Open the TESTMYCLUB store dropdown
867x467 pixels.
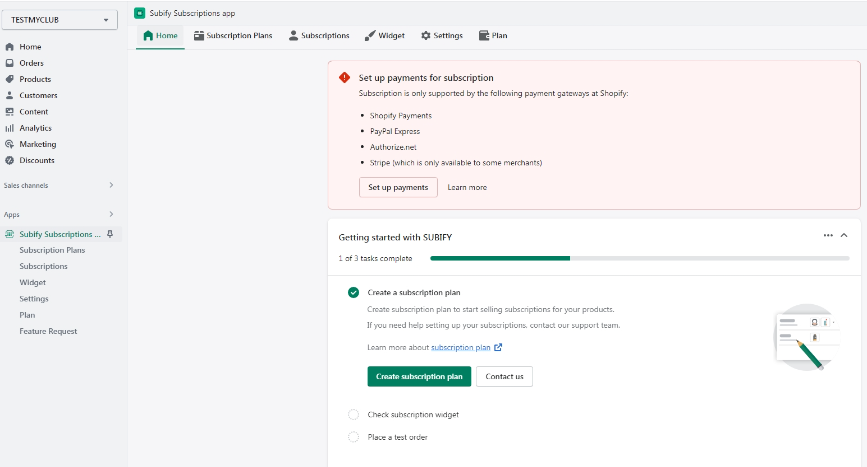click(59, 20)
